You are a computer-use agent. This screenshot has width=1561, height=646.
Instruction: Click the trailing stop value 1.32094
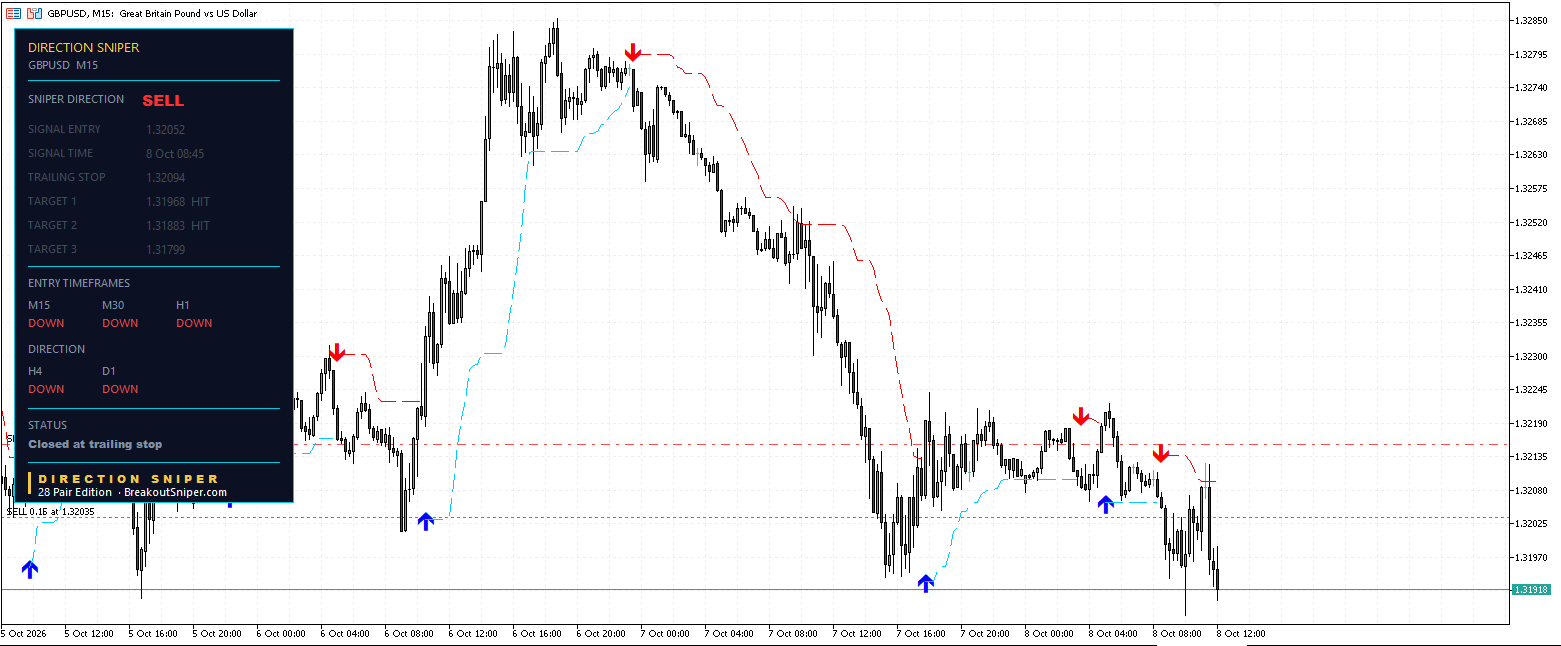(x=165, y=177)
